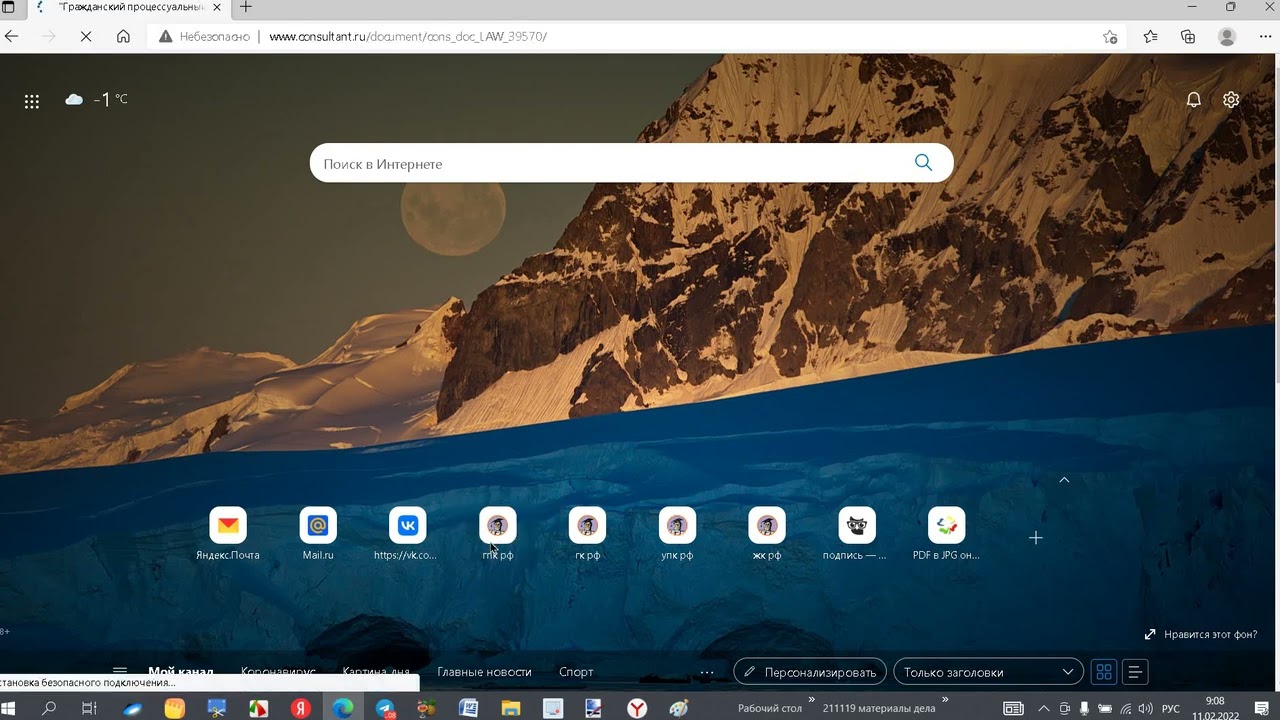Open the browser Settings and more menu

click(x=1265, y=36)
